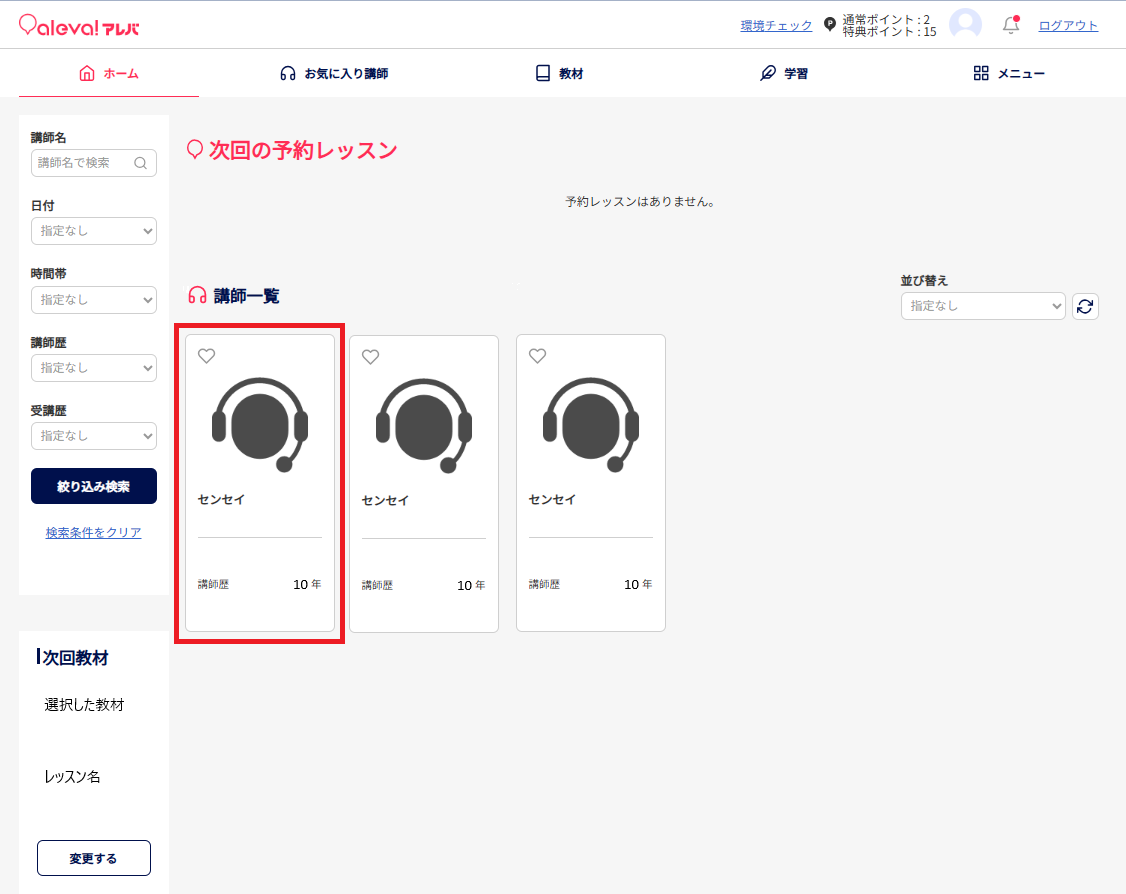
Task: Switch to the お気に入り講師 tab
Action: pyautogui.click(x=334, y=74)
